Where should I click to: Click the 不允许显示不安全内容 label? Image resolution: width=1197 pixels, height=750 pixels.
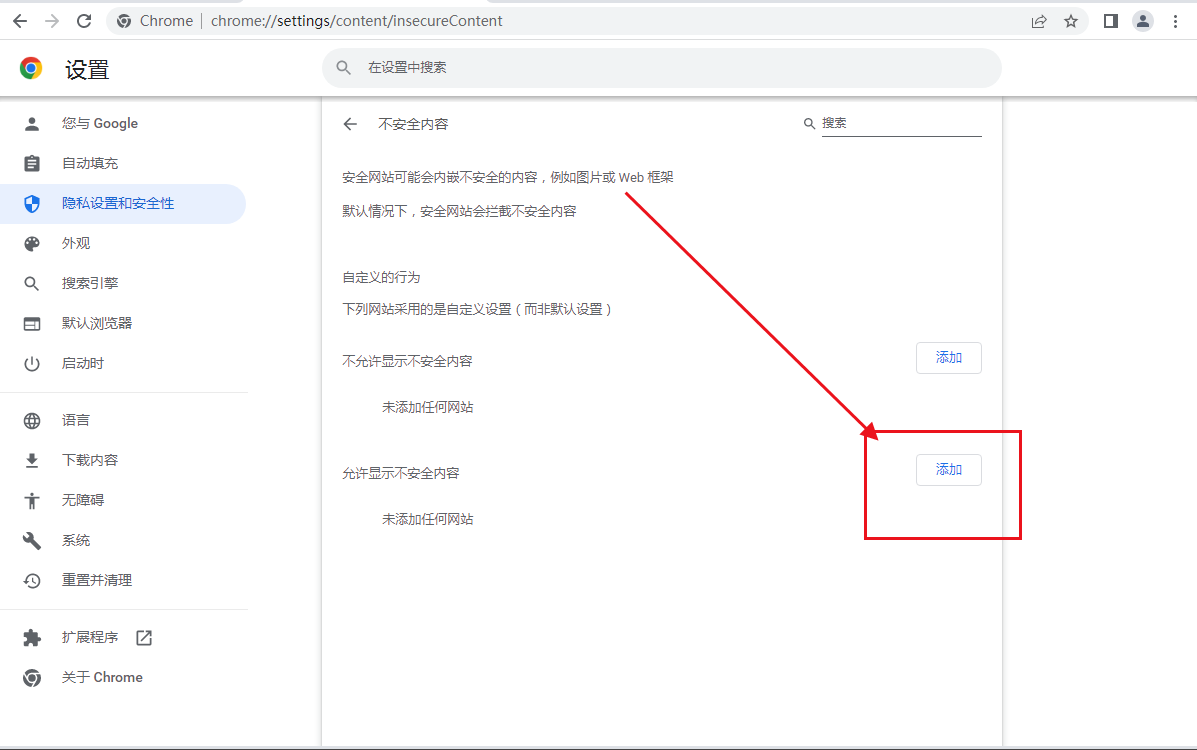(x=407, y=361)
